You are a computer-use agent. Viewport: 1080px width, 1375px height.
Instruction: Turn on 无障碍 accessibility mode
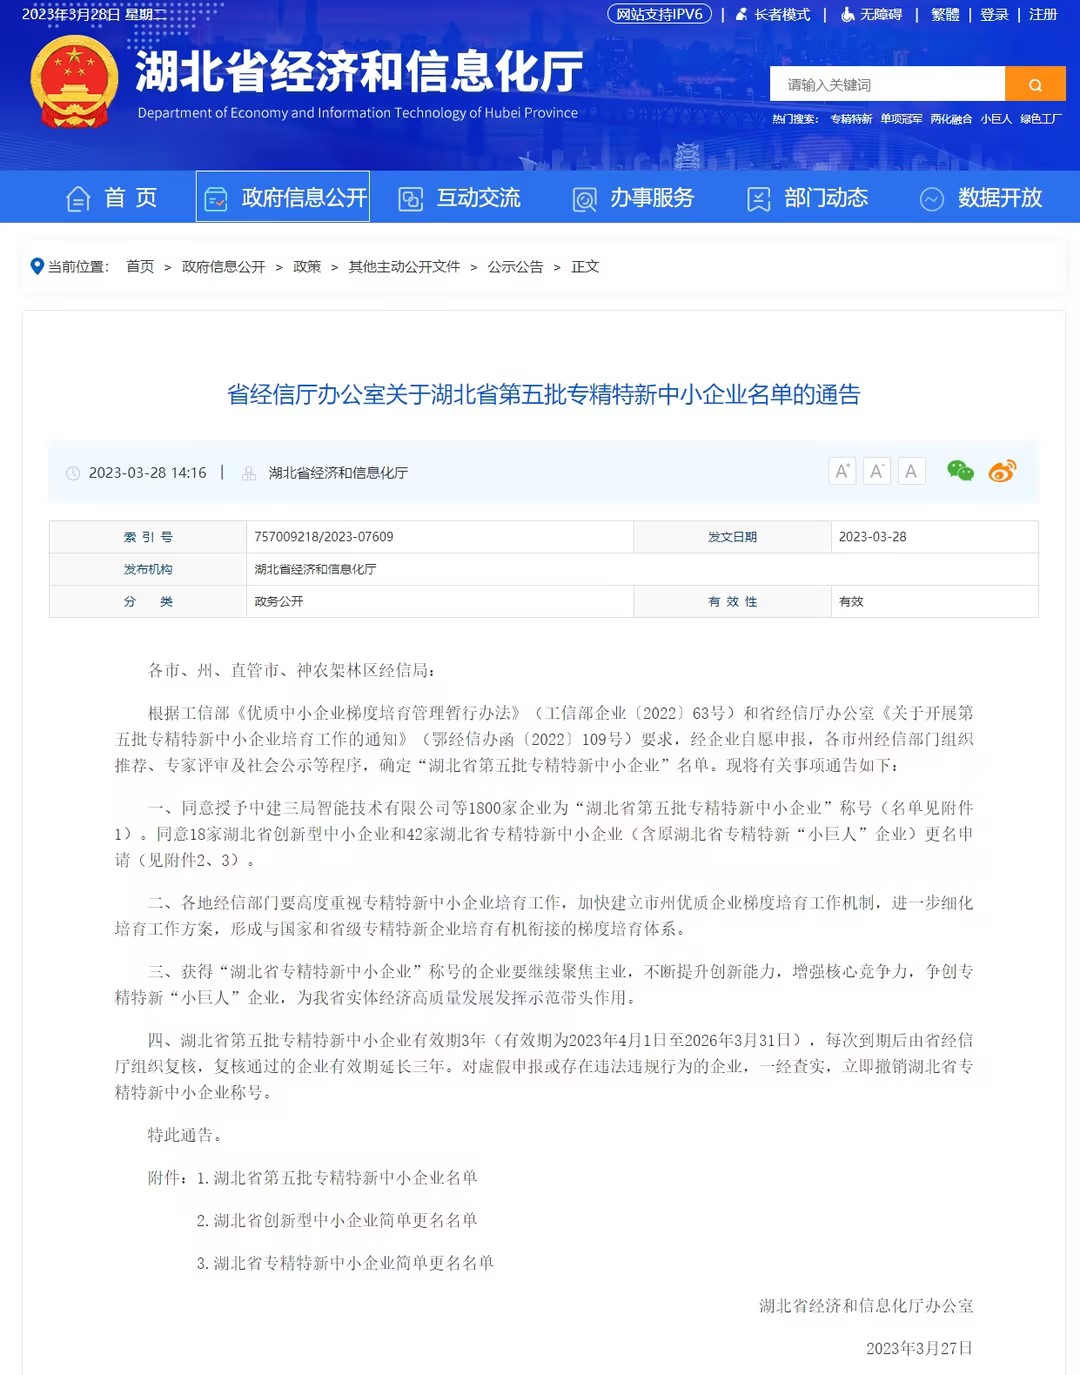pyautogui.click(x=871, y=15)
